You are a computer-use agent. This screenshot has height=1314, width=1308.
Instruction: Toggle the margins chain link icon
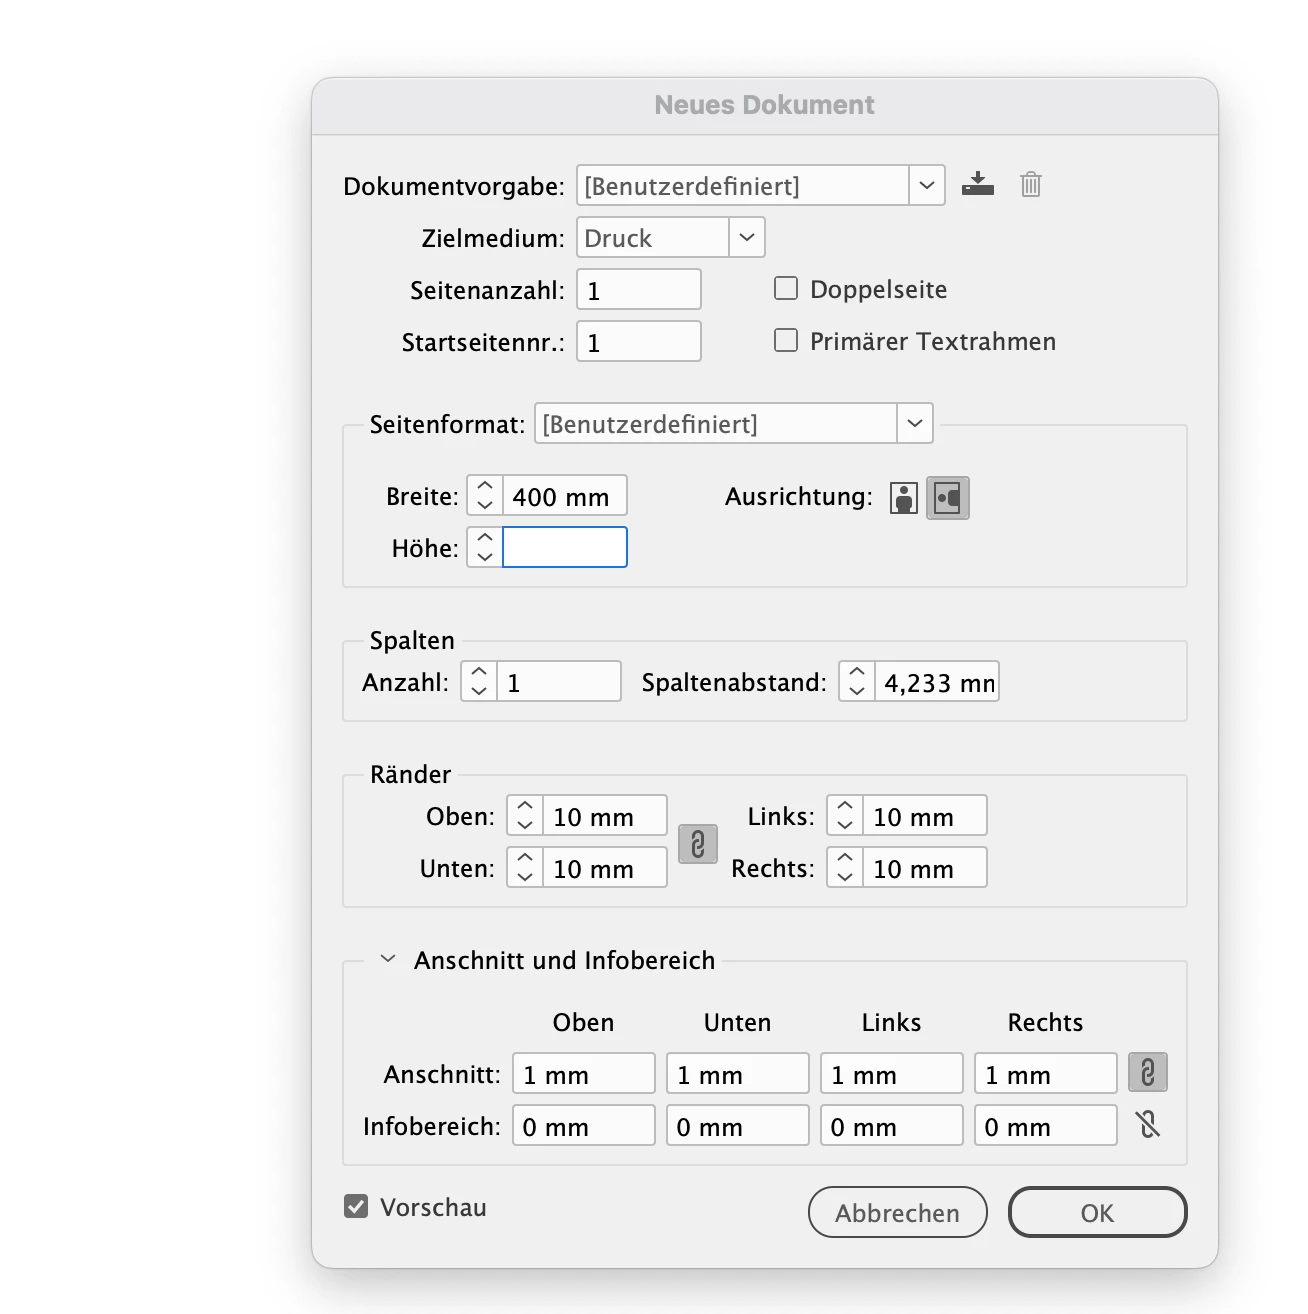coord(698,843)
